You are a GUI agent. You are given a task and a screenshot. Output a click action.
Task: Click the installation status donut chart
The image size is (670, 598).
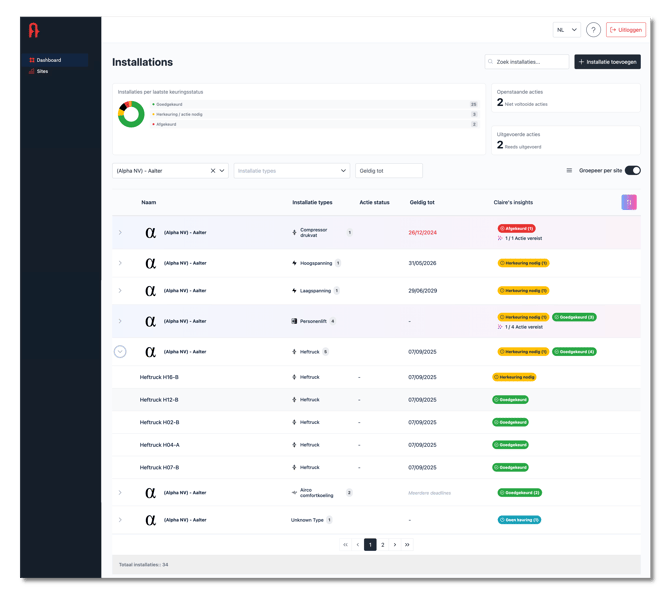point(131,114)
